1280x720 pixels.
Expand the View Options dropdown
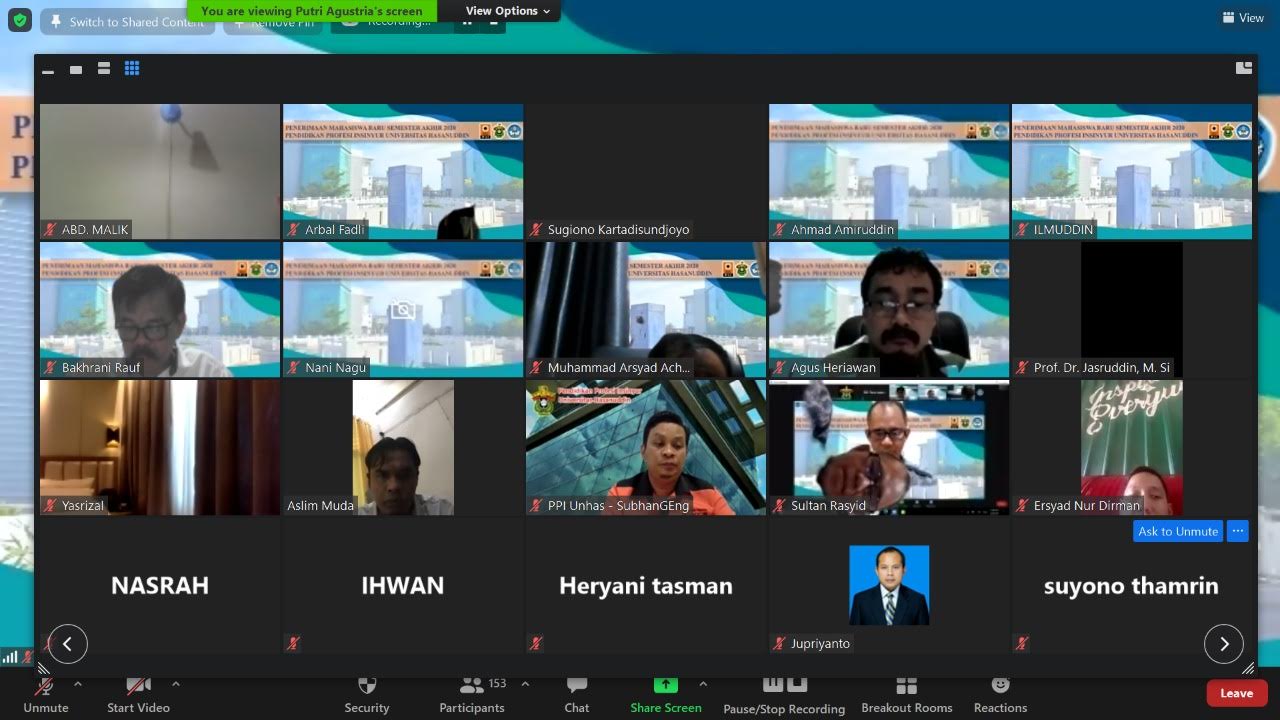click(x=507, y=11)
